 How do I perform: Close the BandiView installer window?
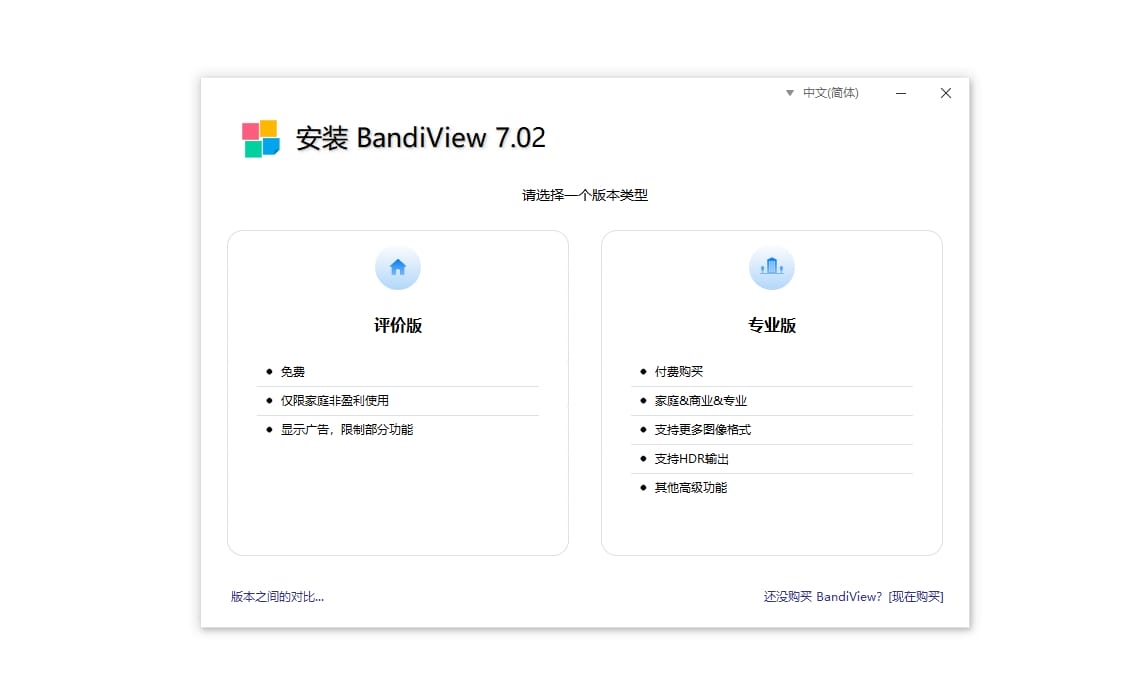[x=945, y=93]
